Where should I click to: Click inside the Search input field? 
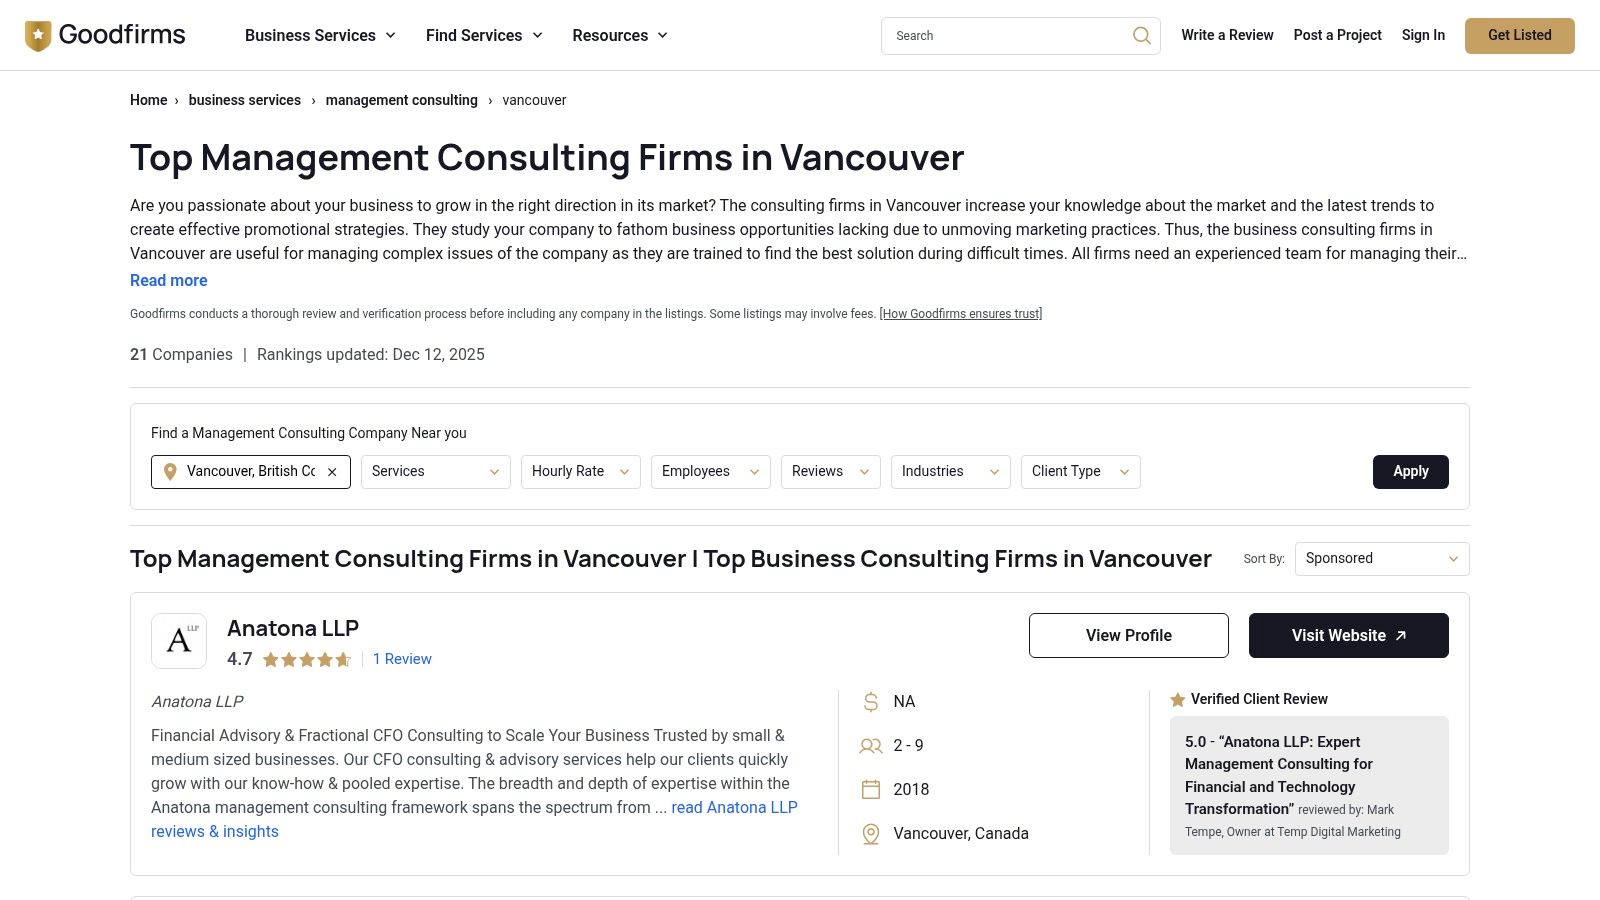click(x=1000, y=35)
